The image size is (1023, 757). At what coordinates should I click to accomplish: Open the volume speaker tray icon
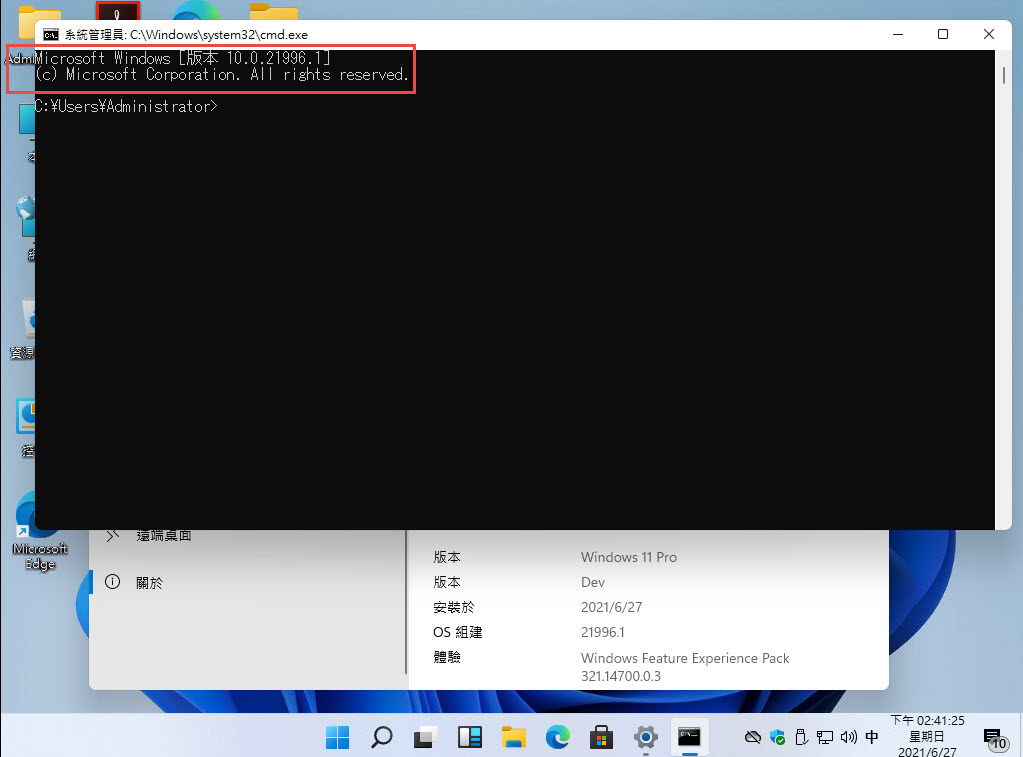click(x=848, y=737)
